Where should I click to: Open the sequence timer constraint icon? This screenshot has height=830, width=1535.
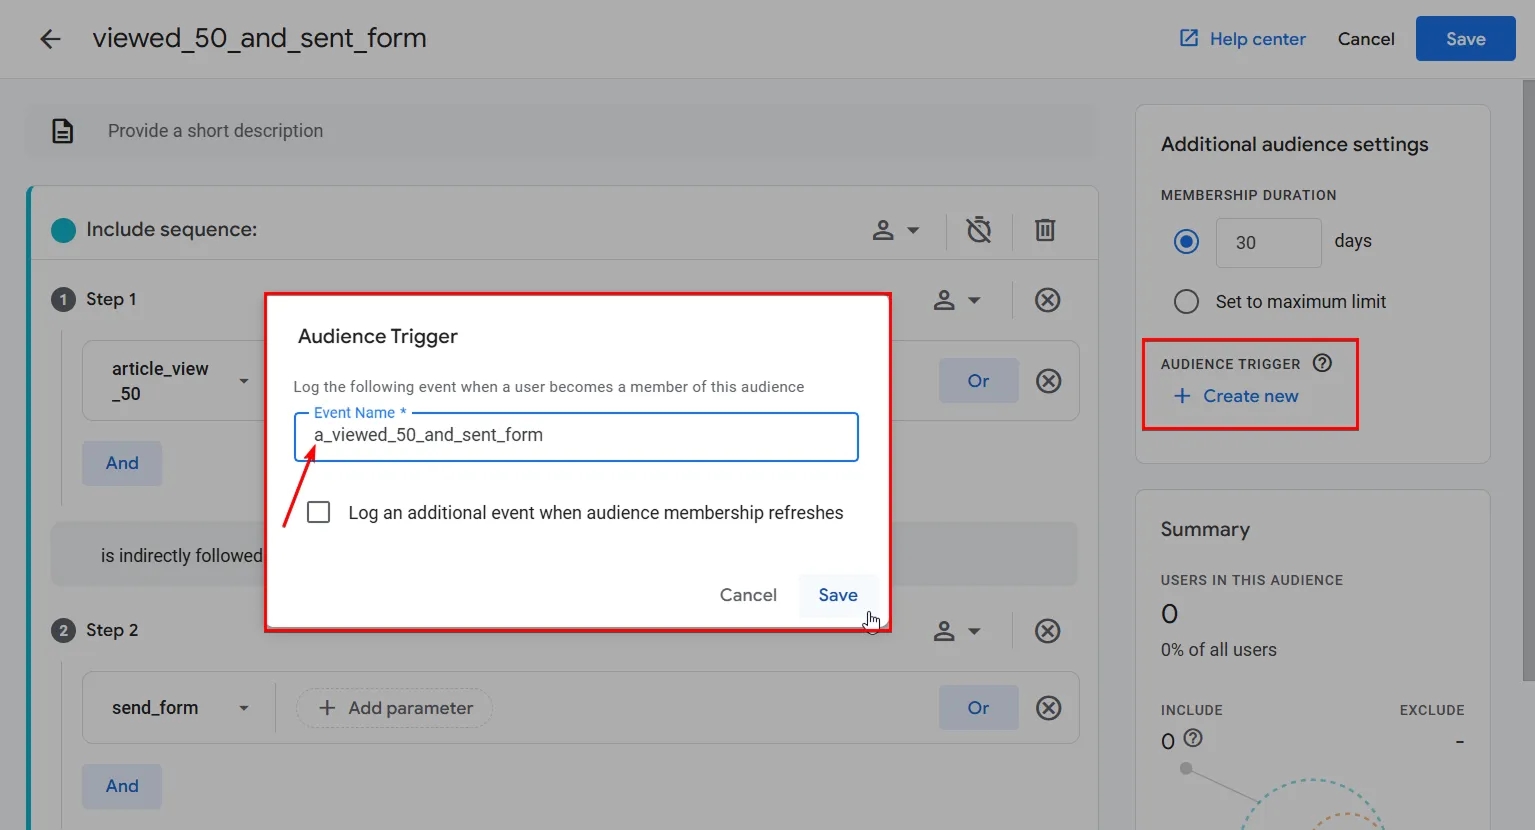click(979, 230)
